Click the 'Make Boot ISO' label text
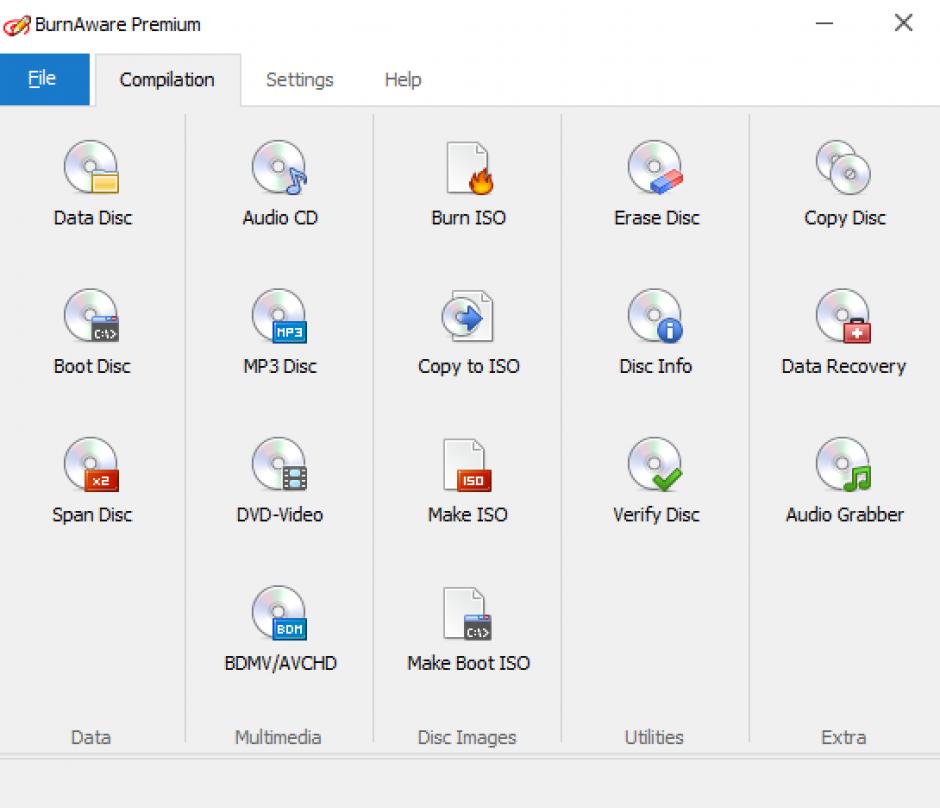This screenshot has height=808, width=940. 468,664
